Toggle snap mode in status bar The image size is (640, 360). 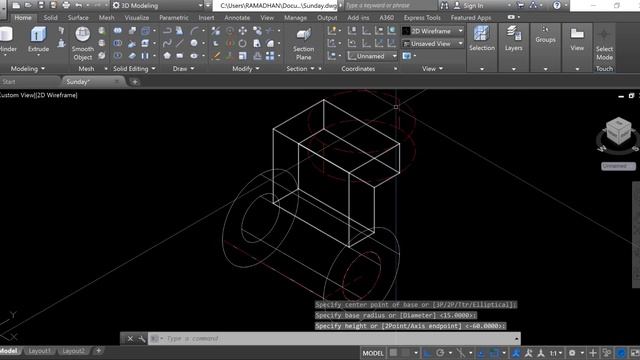tap(405, 353)
